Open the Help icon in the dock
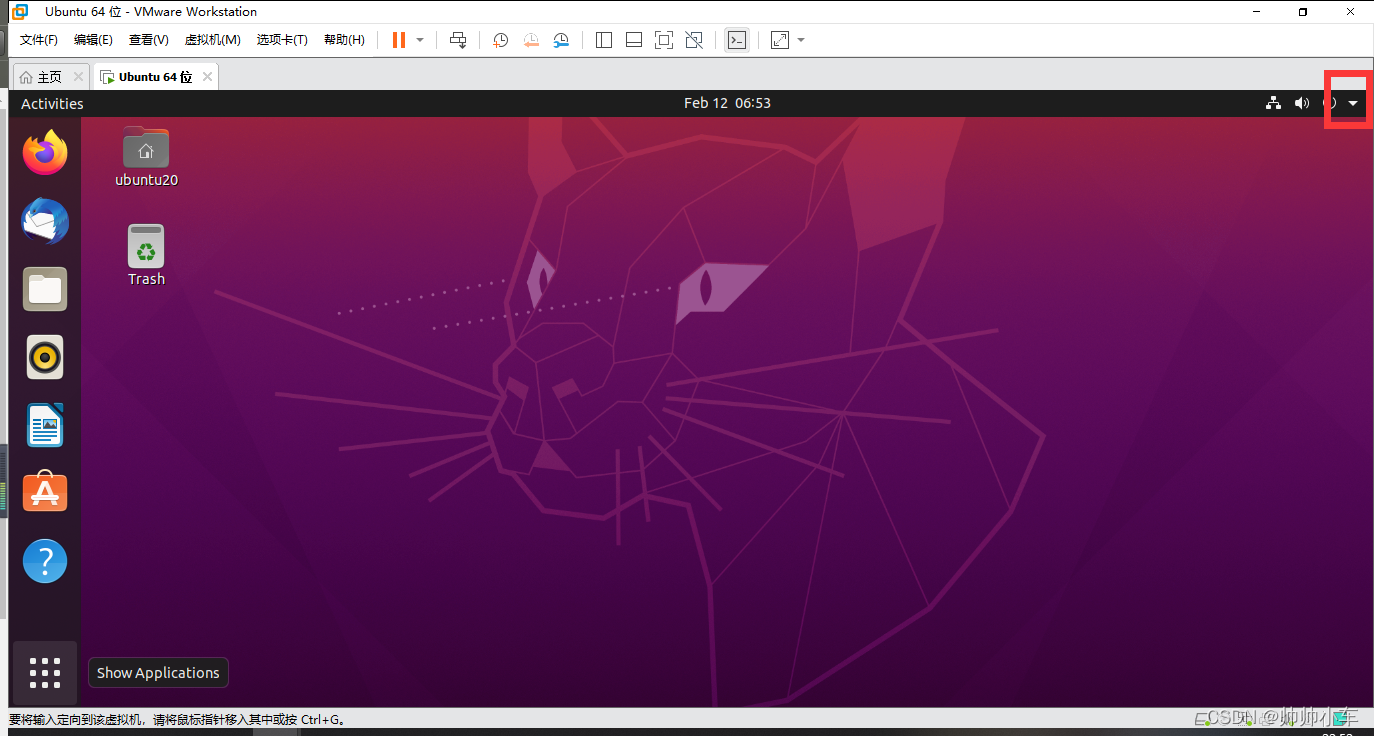The width and height of the screenshot is (1374, 736). click(x=45, y=561)
